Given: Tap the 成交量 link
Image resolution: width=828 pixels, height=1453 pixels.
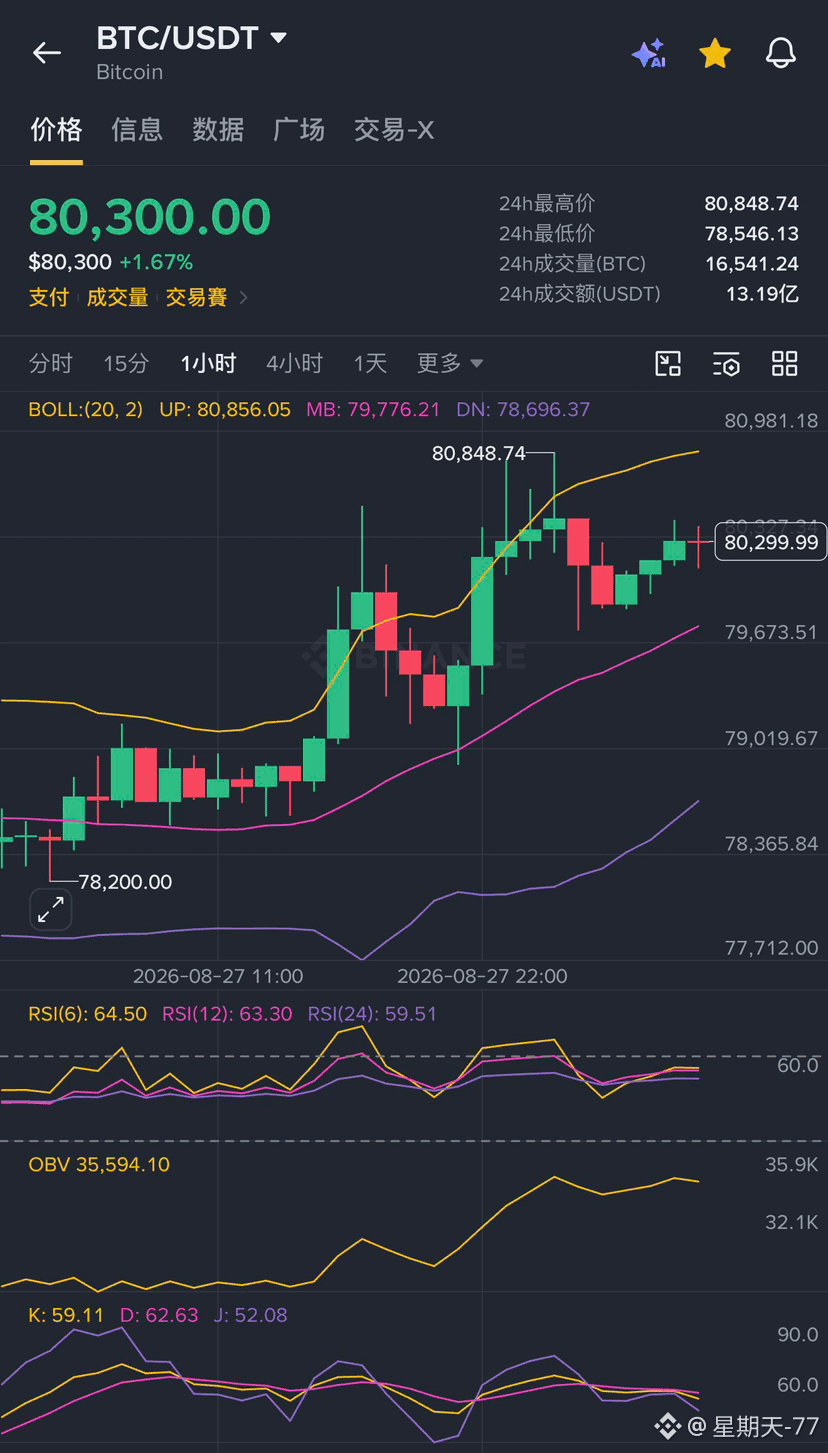Looking at the screenshot, I should (117, 297).
